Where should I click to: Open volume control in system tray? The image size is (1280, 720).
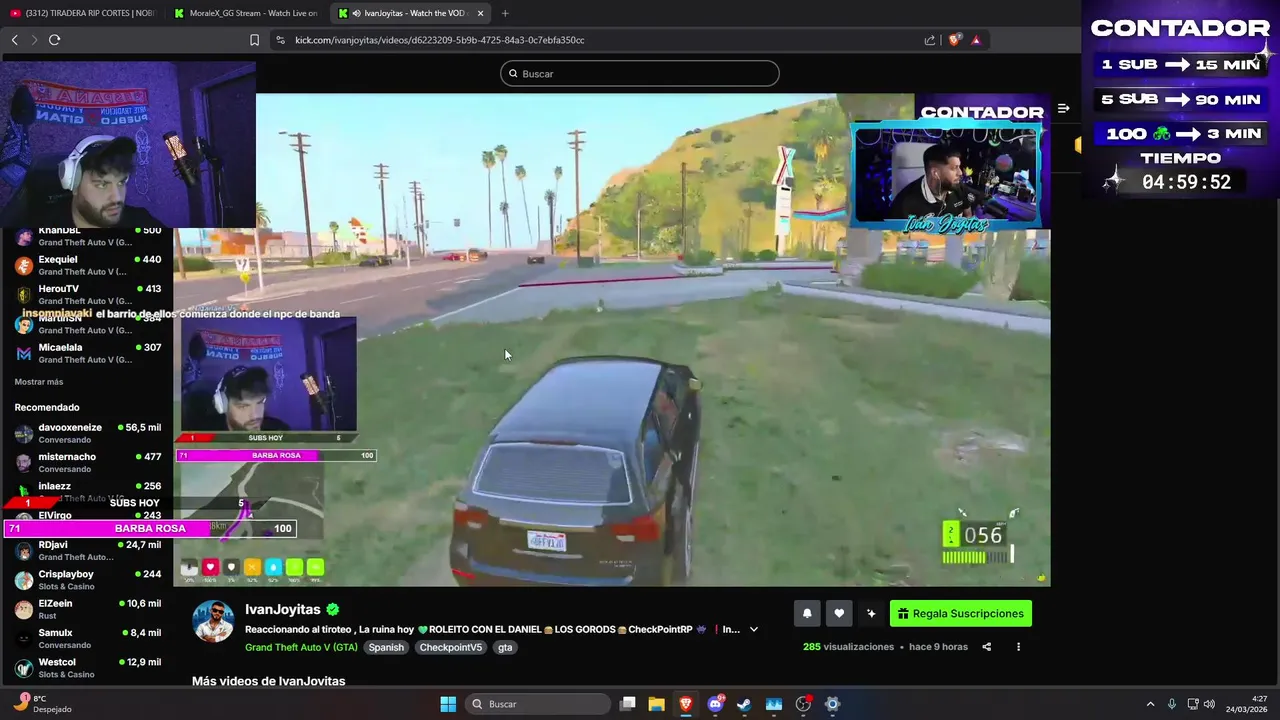[1209, 704]
